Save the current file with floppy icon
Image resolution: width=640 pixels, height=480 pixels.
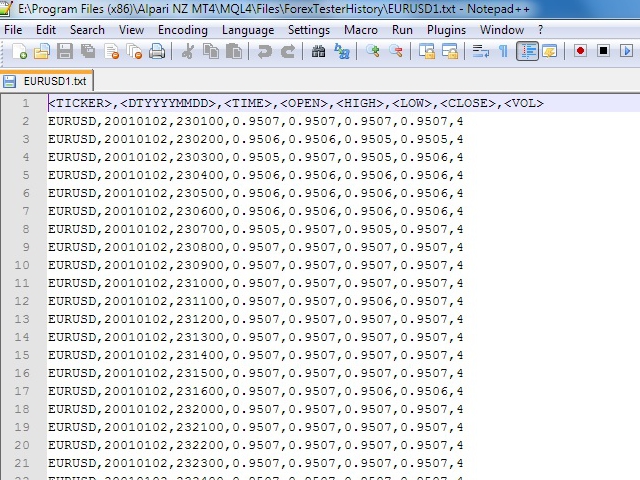[x=64, y=51]
